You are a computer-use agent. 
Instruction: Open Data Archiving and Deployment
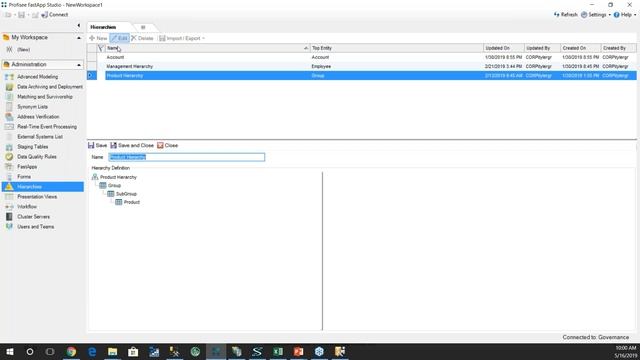click(x=49, y=87)
